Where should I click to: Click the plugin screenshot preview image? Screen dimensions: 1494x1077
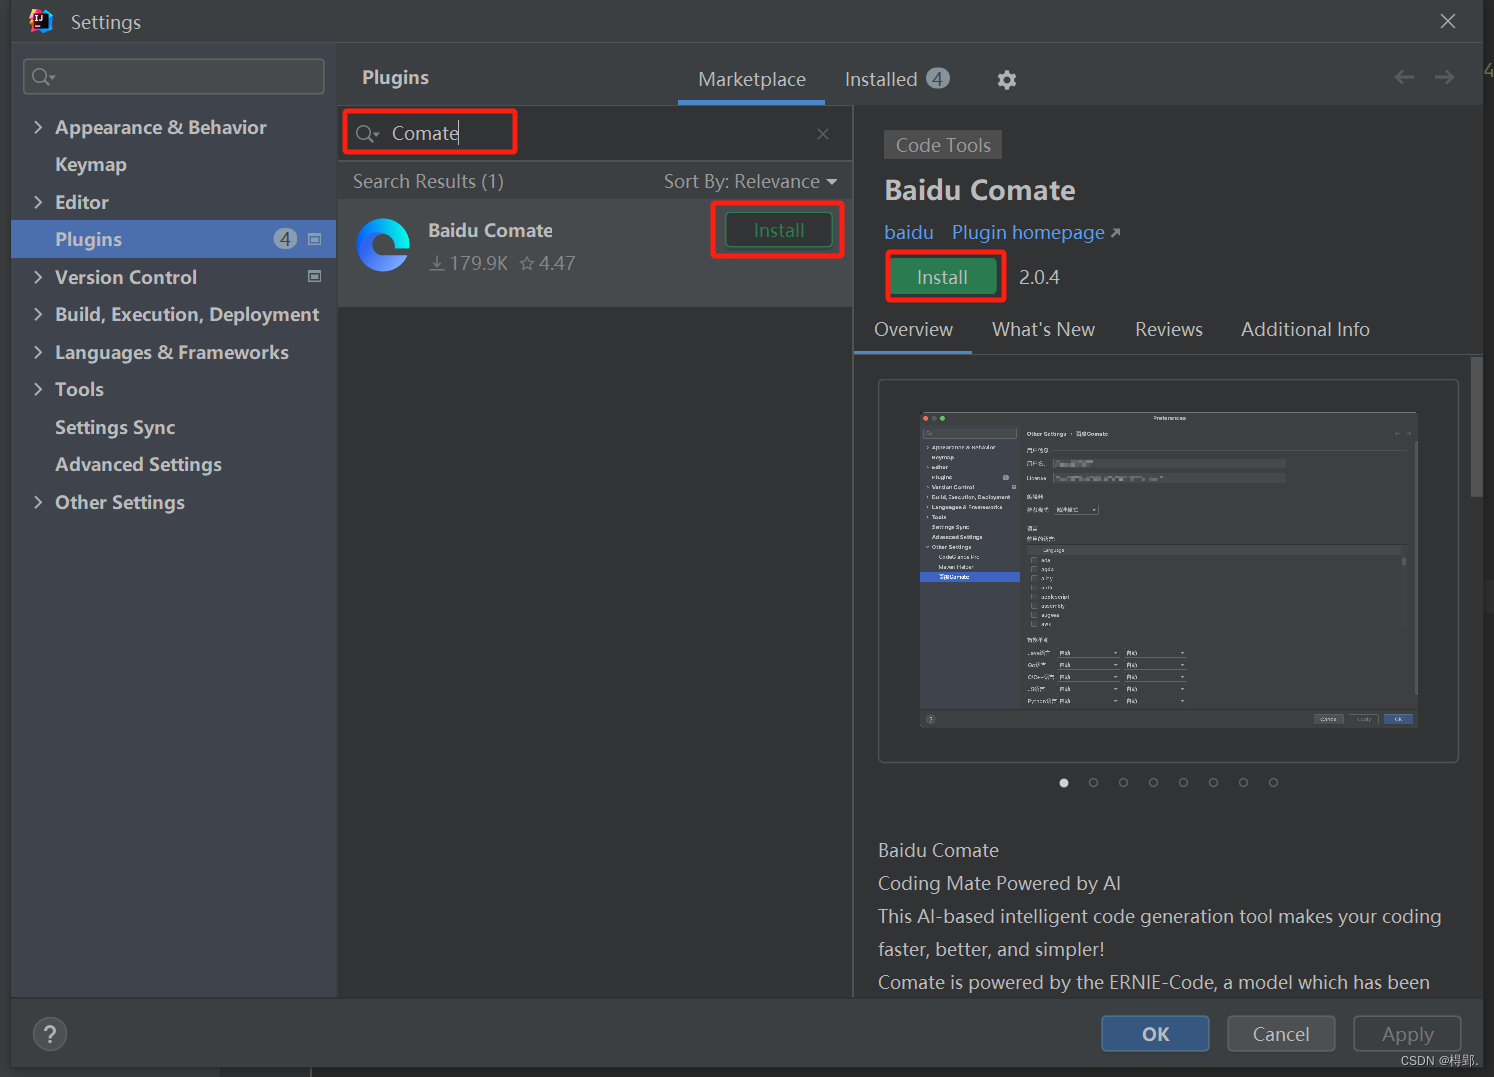1168,570
